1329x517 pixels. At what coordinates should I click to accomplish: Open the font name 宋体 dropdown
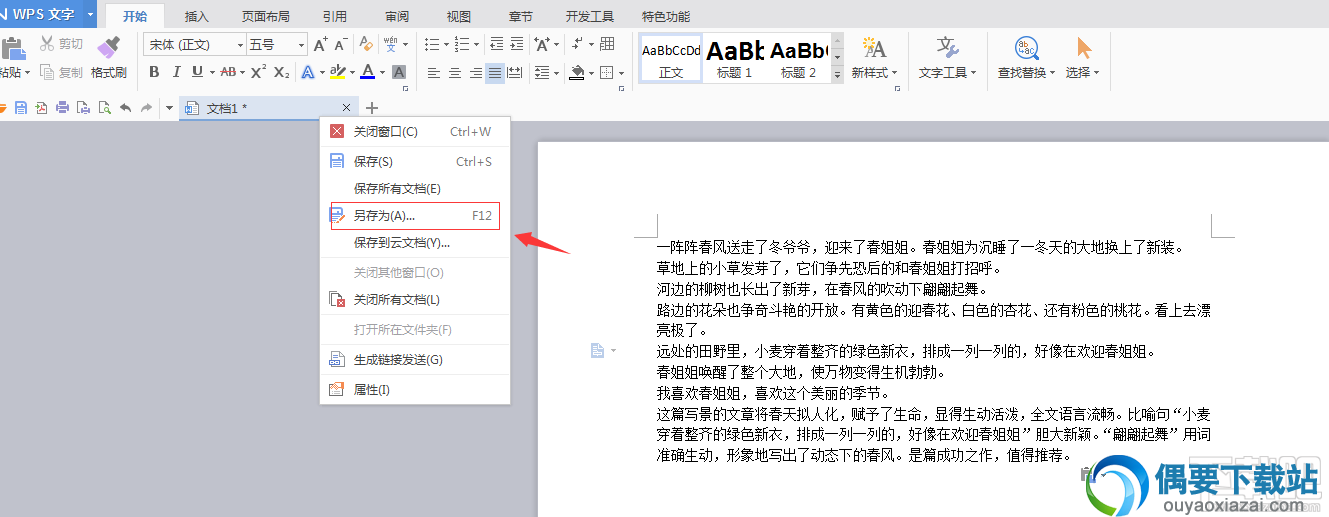[x=240, y=44]
